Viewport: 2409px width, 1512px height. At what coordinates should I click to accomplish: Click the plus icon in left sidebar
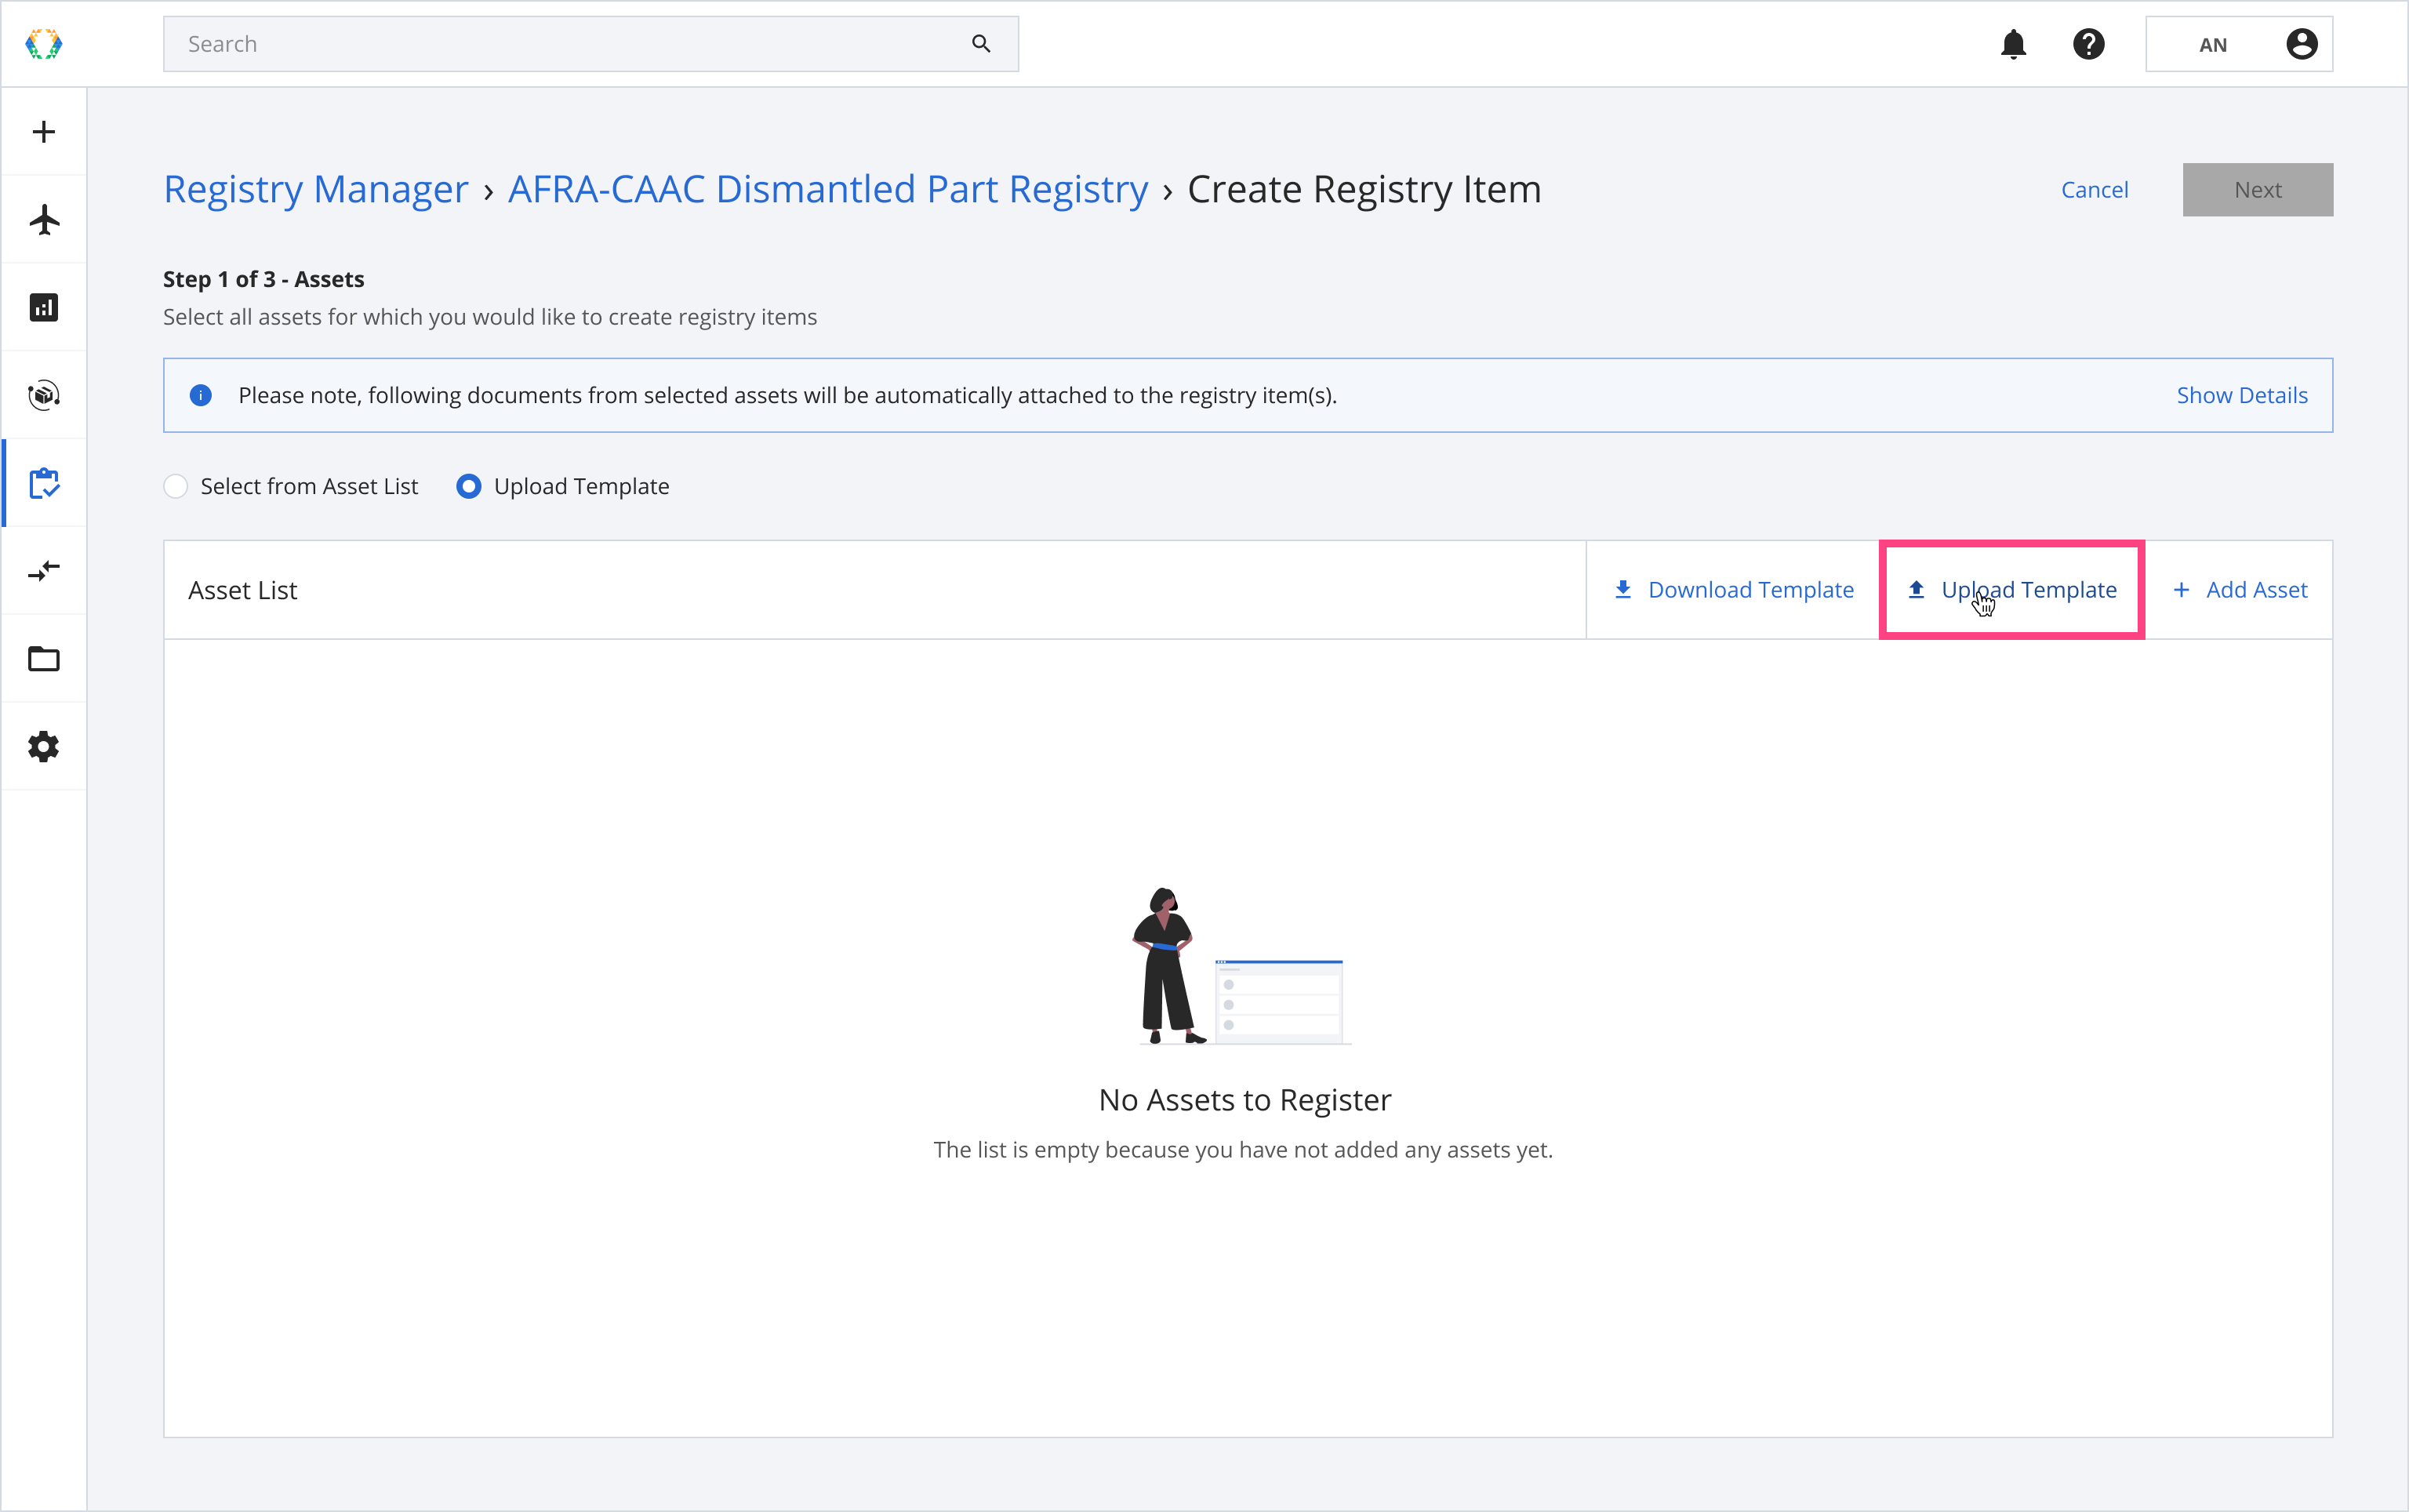(x=43, y=132)
